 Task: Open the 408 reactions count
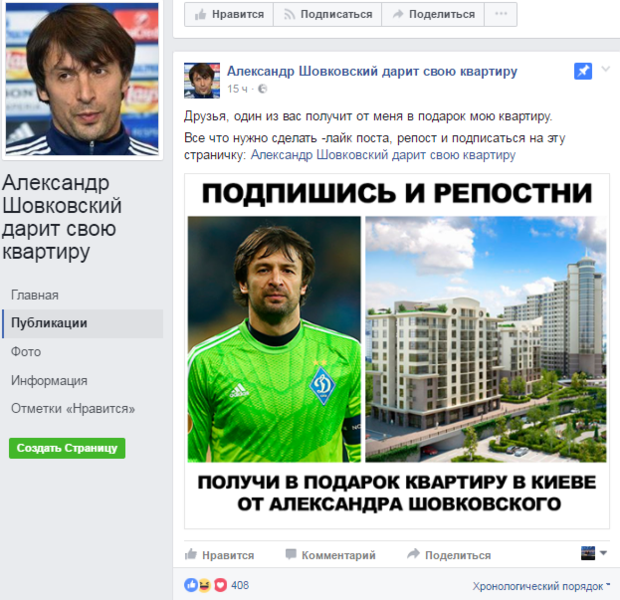[x=240, y=585]
